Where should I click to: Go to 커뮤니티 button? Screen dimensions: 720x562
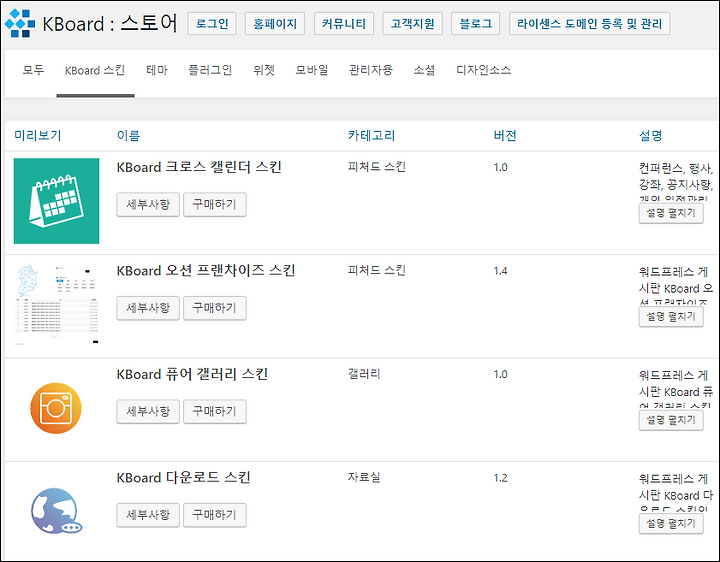tap(343, 23)
